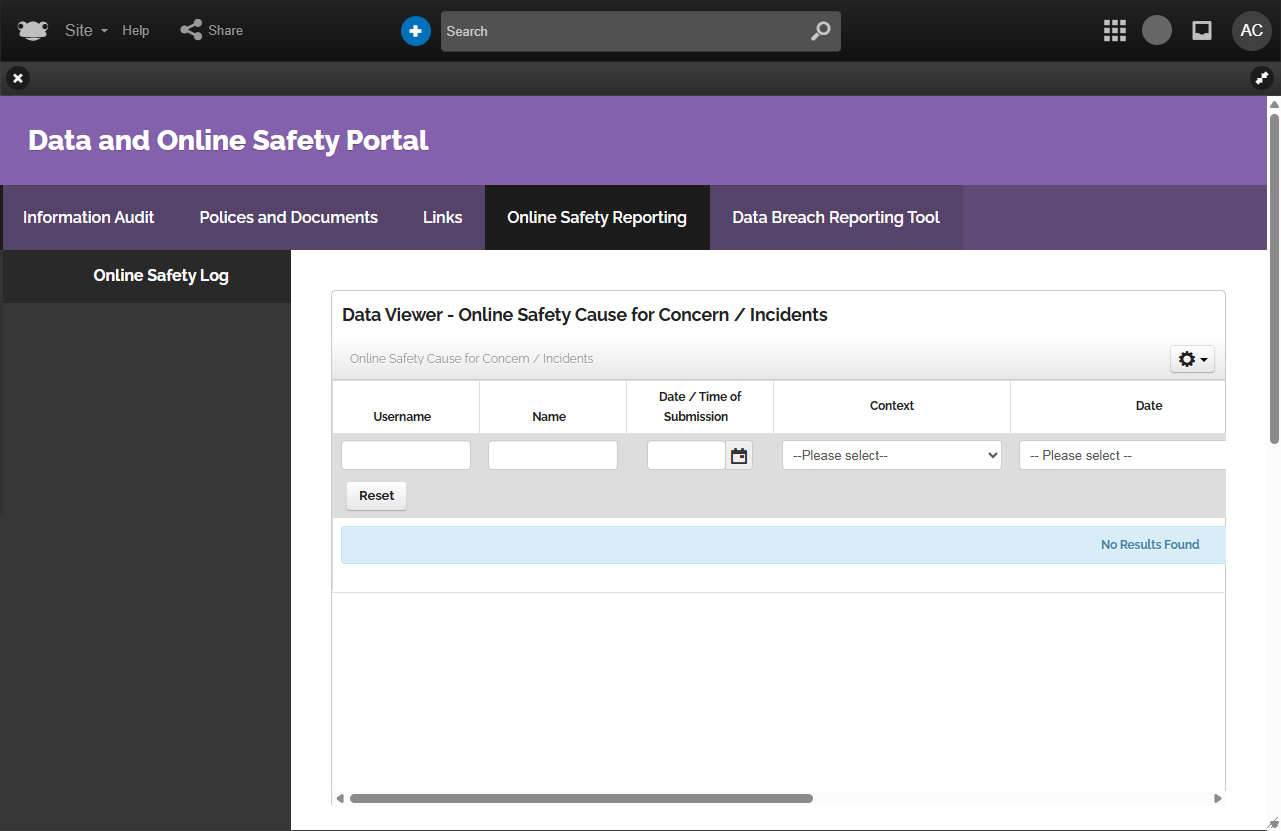Open the notifications inbox icon
This screenshot has height=831, width=1281.
pyautogui.click(x=1202, y=31)
